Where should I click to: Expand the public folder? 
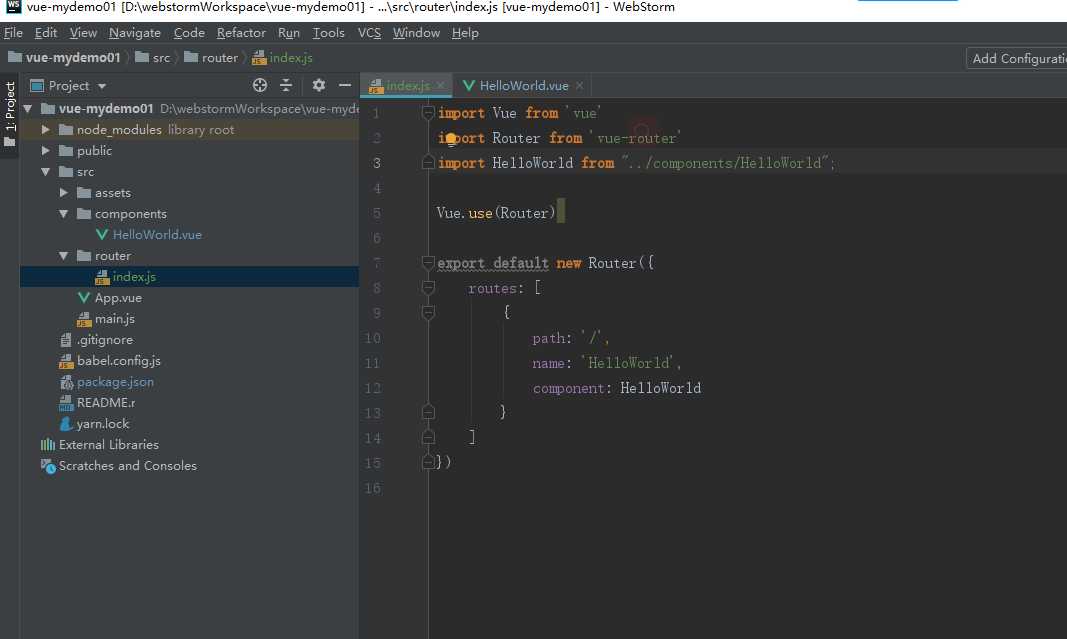tap(46, 150)
